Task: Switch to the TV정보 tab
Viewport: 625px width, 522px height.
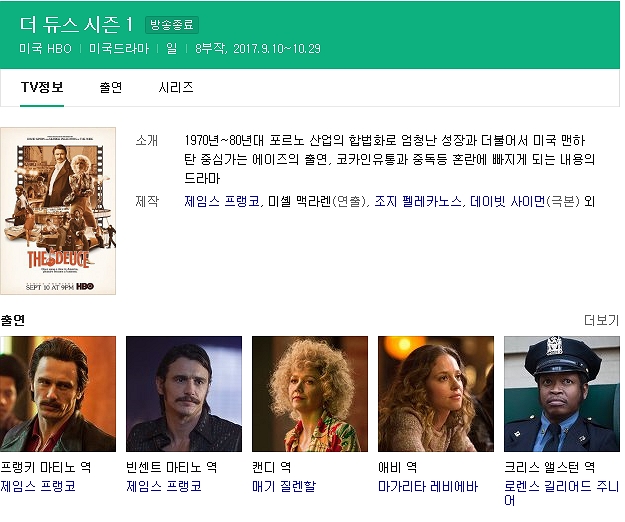Action: 42,87
